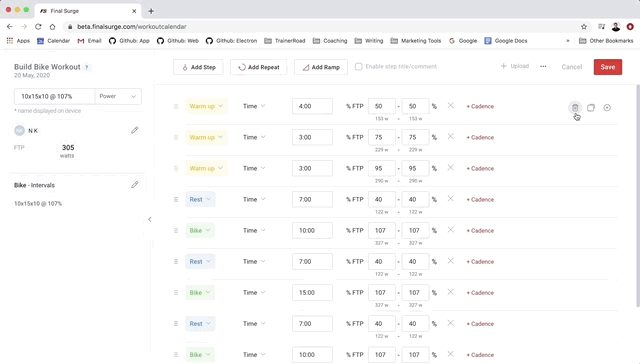Open the Power workout type dropdown

[x=118, y=96]
